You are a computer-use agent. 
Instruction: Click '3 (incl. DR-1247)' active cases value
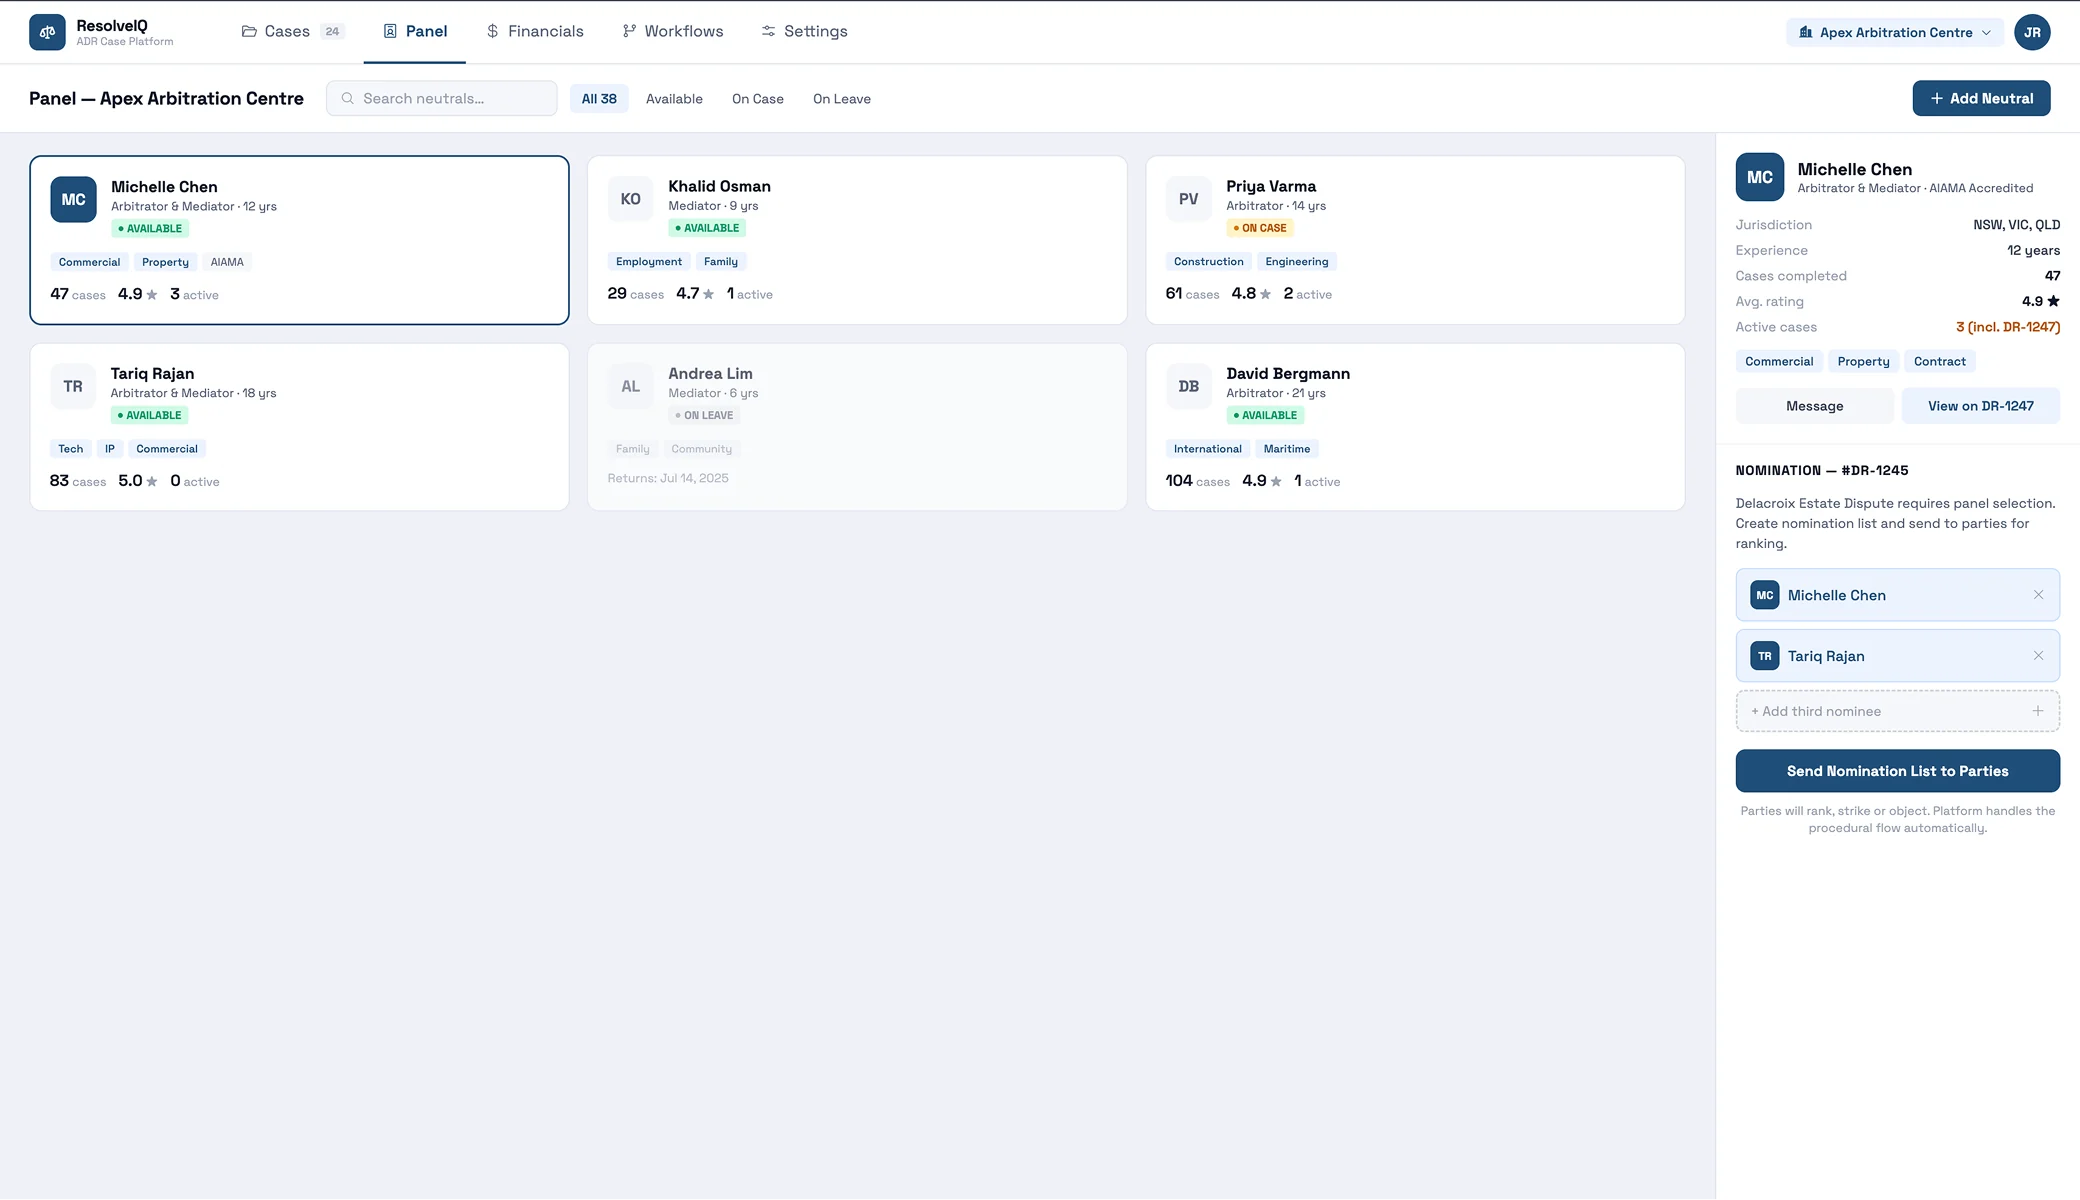point(2008,327)
